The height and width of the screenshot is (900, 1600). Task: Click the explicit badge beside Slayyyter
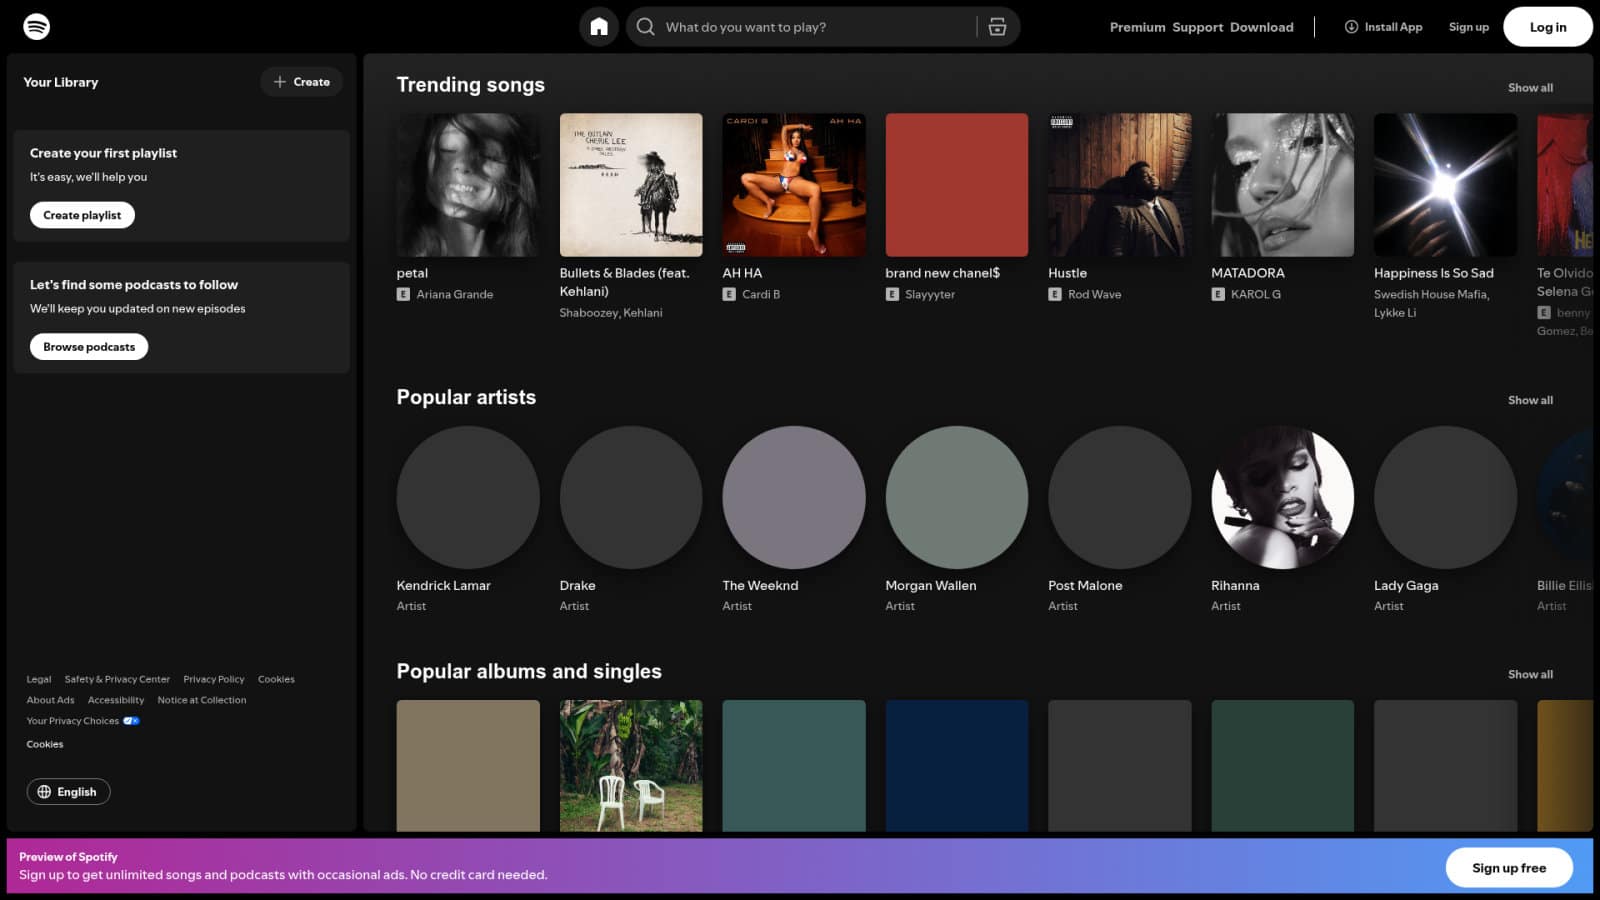(x=892, y=294)
